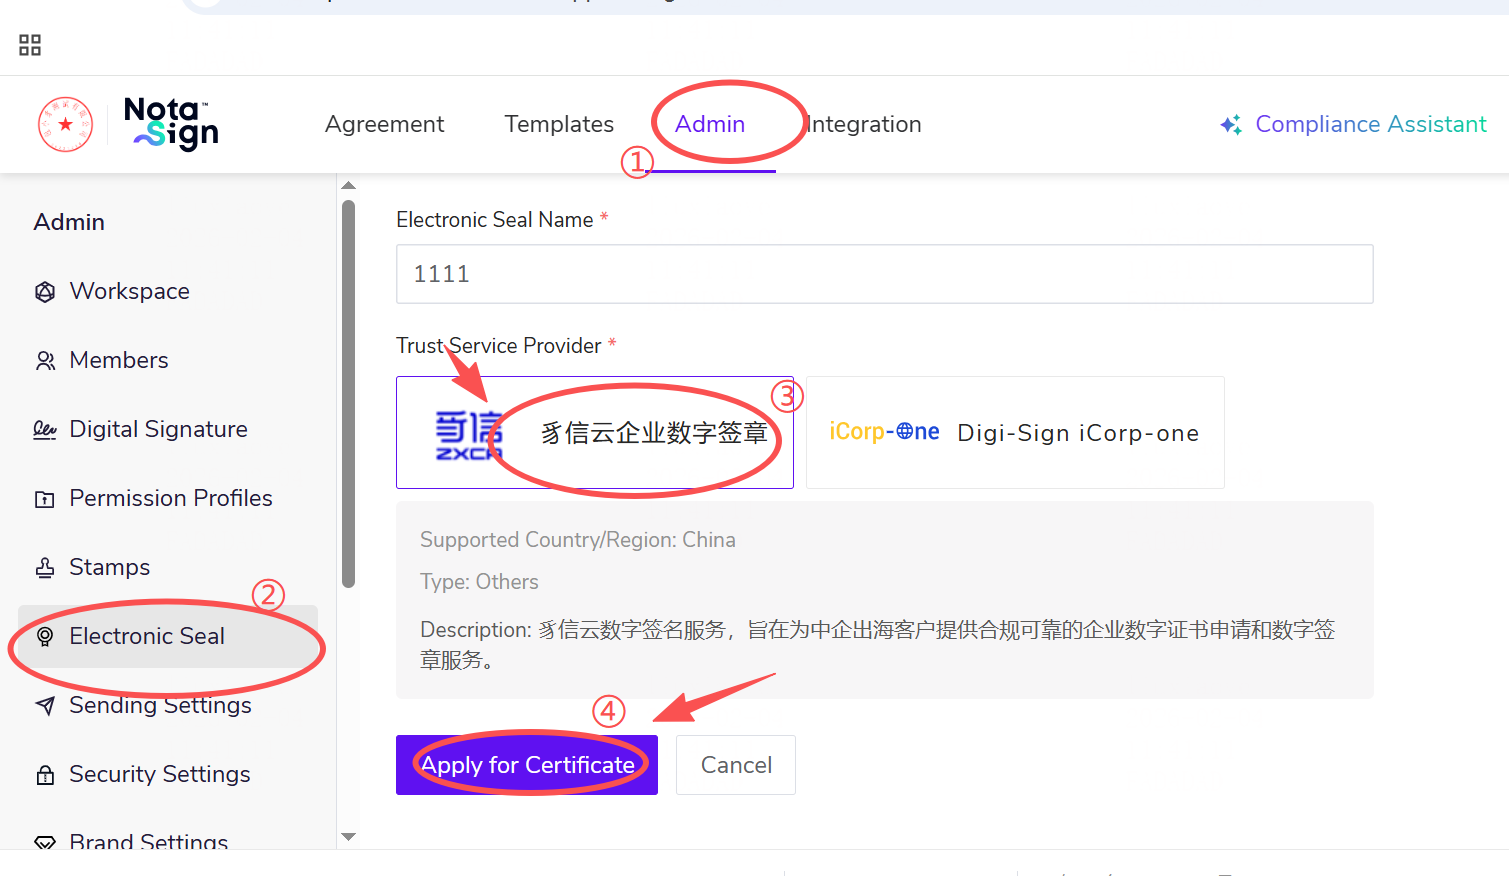Select Digi-Sign iCorp-one provider option
This screenshot has width=1509, height=876.
pyautogui.click(x=1014, y=433)
